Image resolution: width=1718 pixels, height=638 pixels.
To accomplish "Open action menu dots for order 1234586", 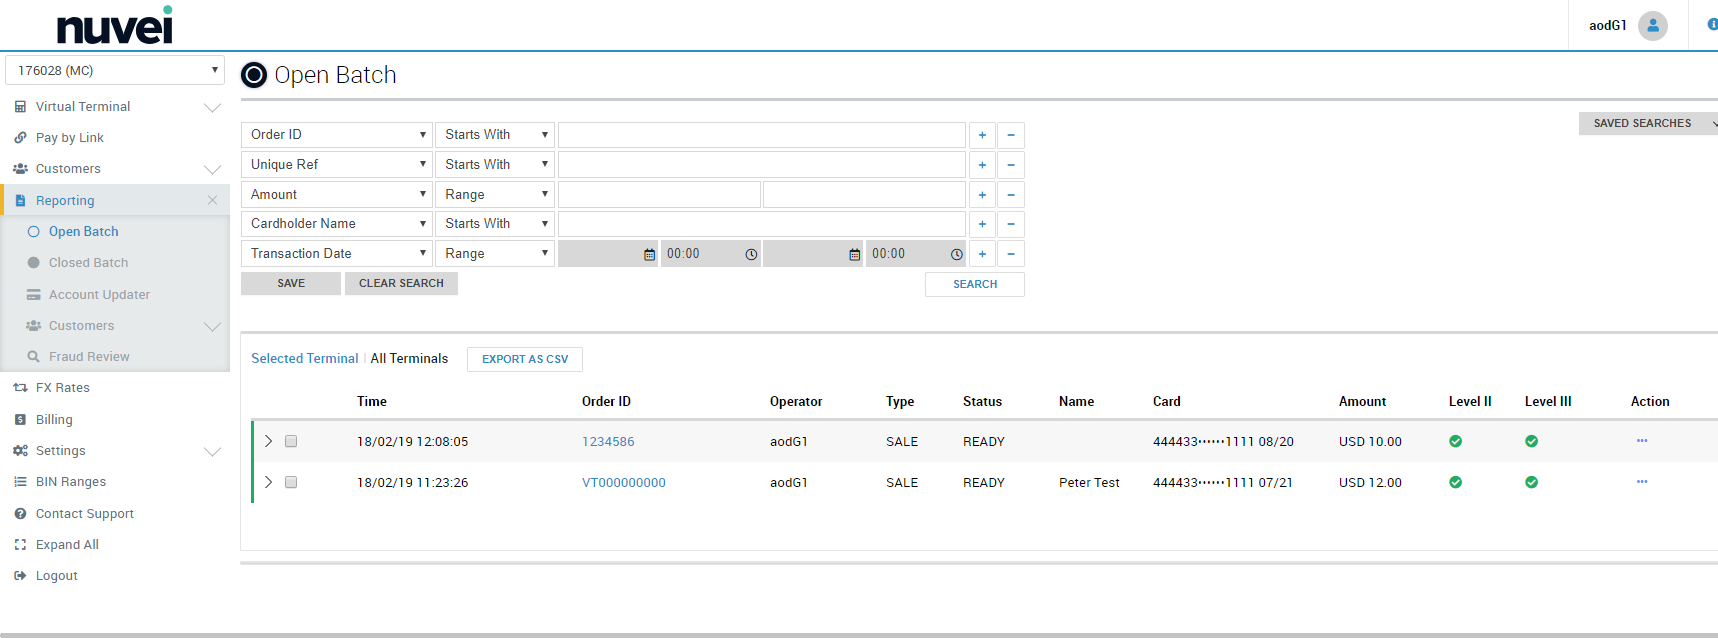I will [1641, 441].
